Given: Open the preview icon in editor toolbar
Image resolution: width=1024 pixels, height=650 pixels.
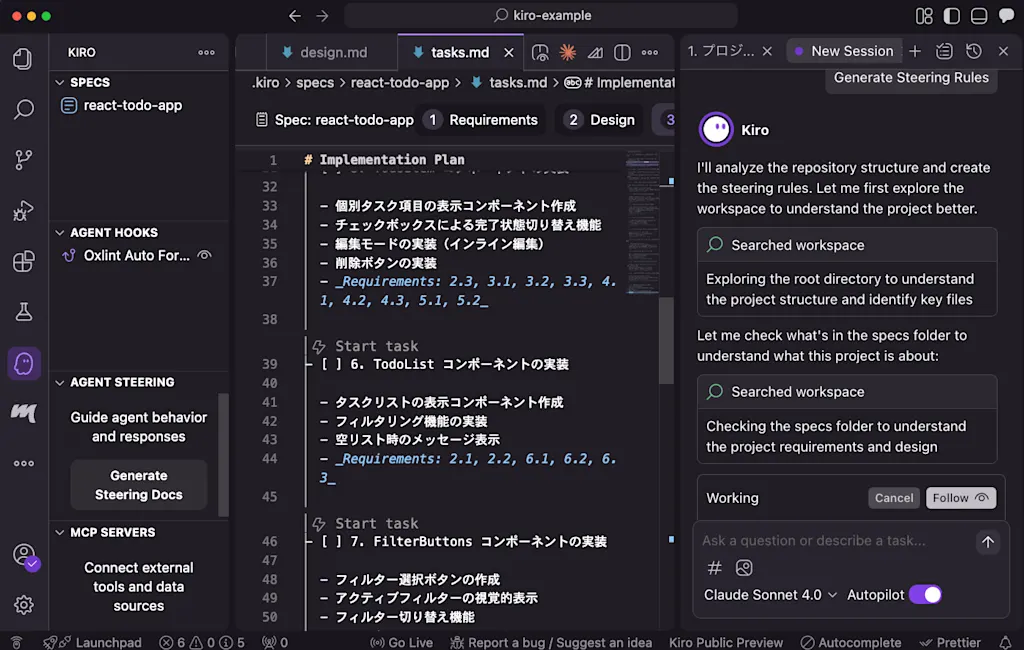Looking at the screenshot, I should [x=540, y=52].
